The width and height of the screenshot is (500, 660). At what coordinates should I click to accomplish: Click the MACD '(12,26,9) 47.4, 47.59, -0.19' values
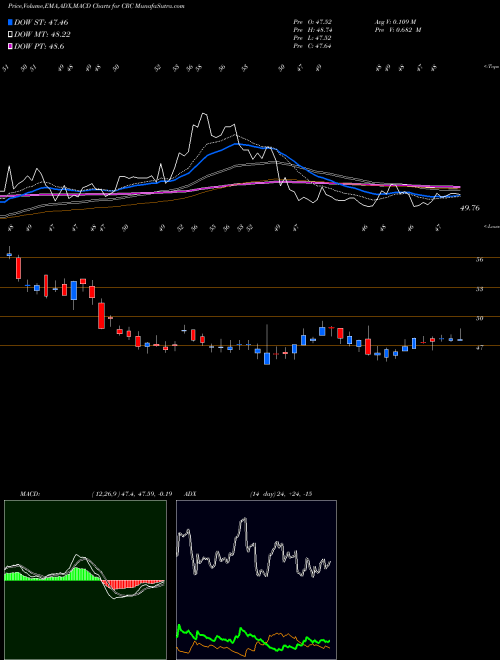point(131,494)
